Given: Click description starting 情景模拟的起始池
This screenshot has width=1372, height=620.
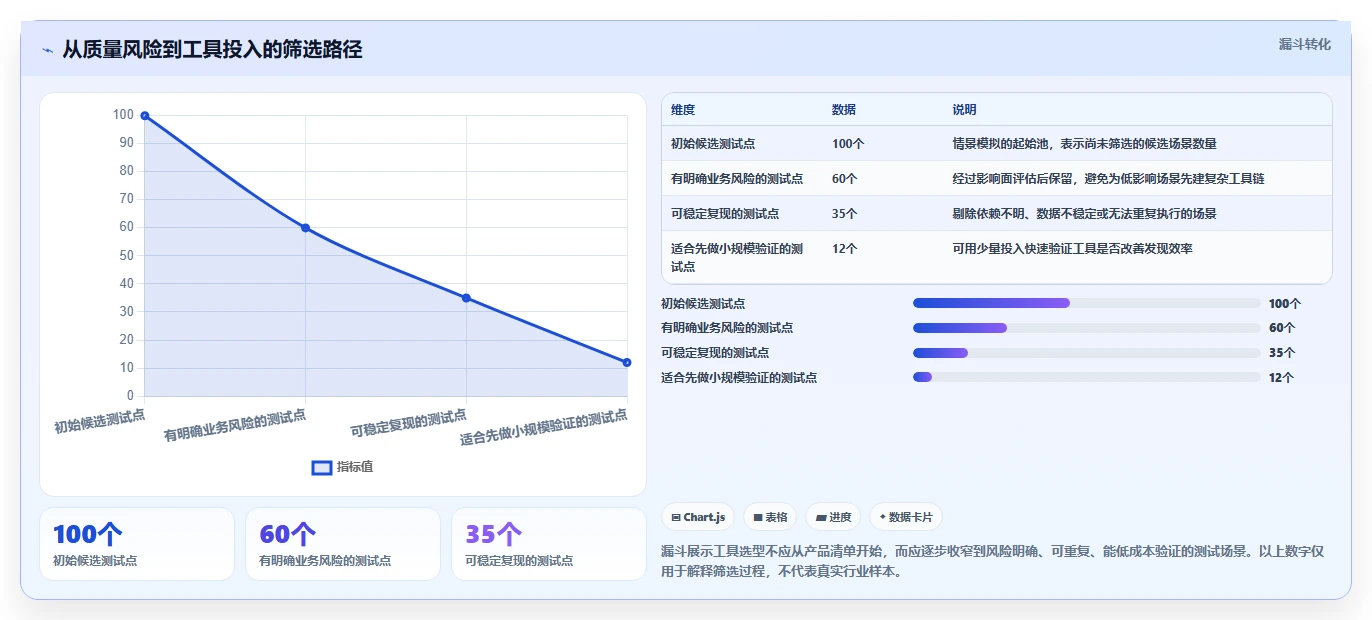Looking at the screenshot, I should pos(1085,144).
